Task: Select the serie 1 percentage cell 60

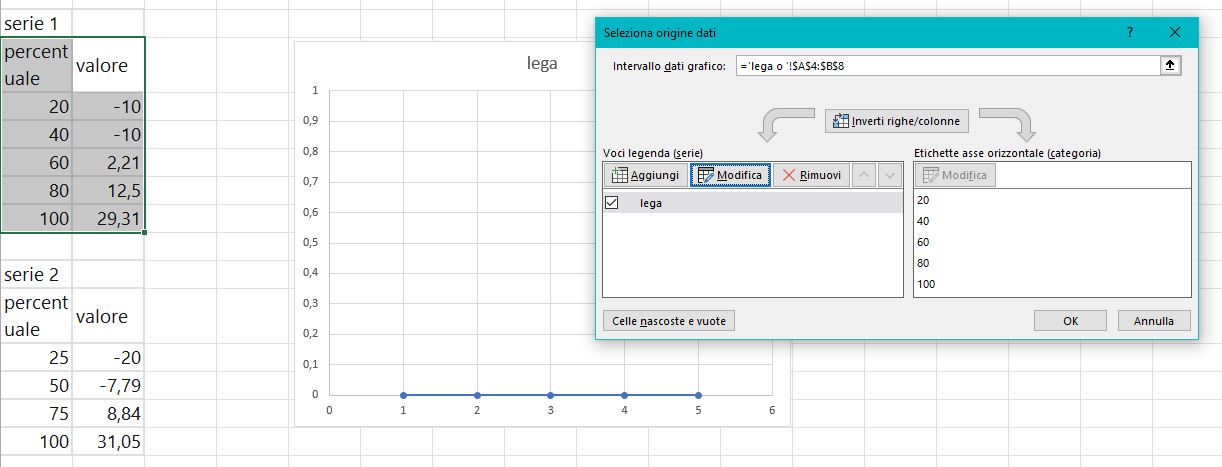Action: point(36,163)
